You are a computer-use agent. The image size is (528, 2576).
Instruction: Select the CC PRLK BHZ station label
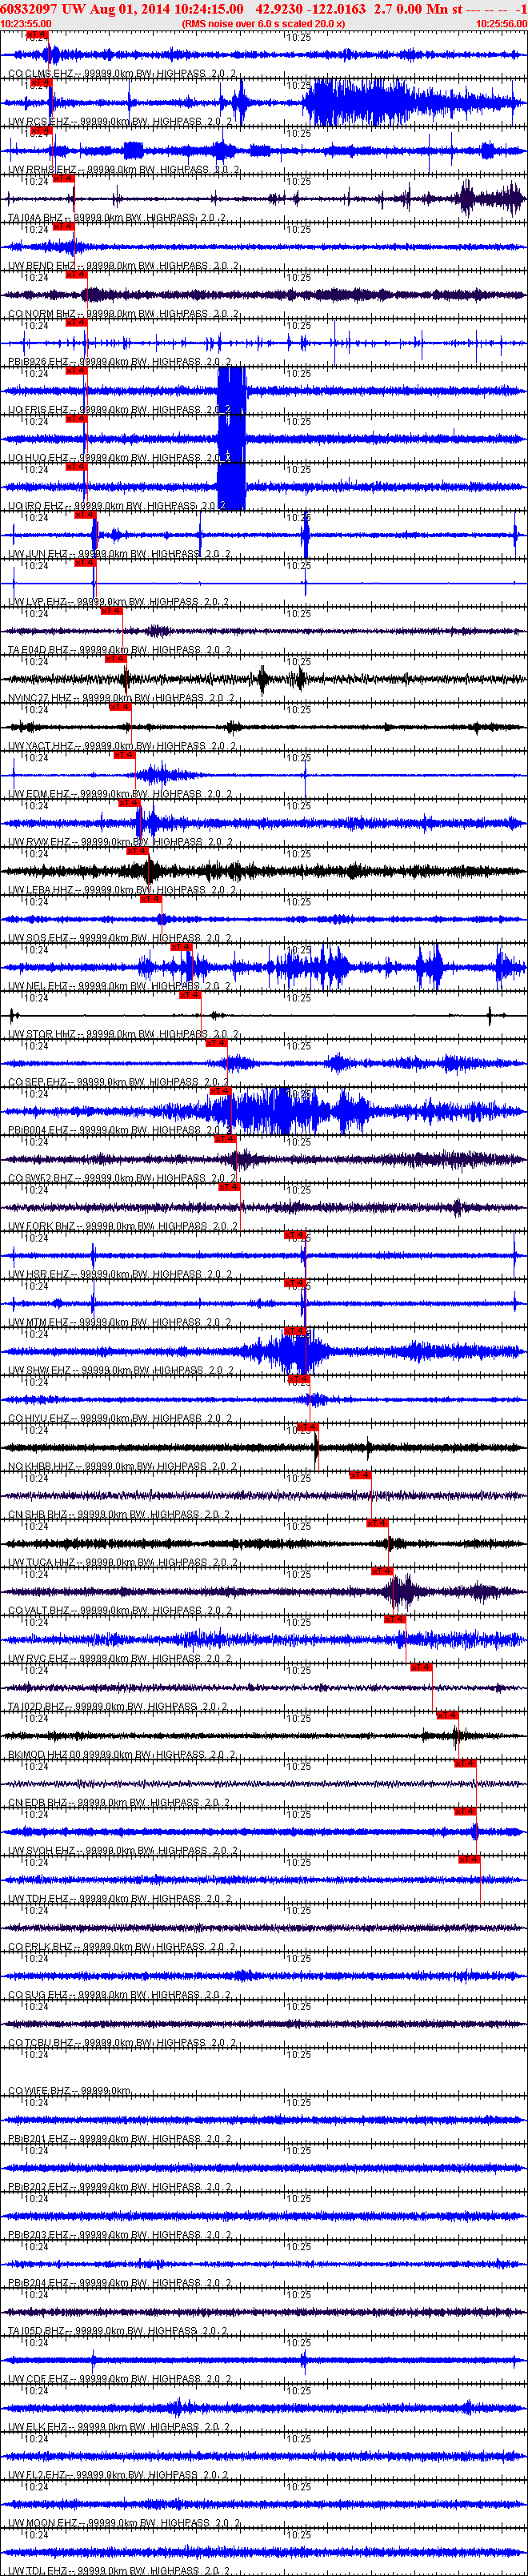pos(122,1946)
